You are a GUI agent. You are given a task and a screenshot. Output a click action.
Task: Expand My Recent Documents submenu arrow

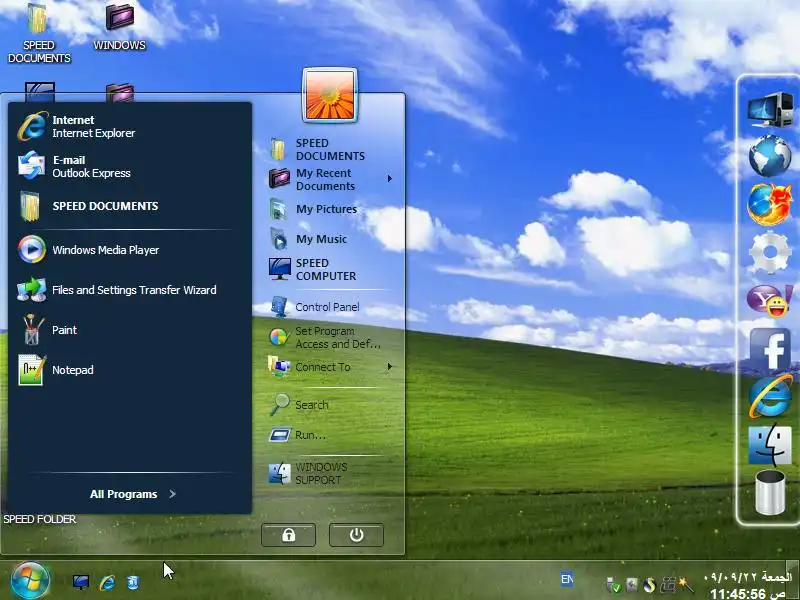point(390,179)
